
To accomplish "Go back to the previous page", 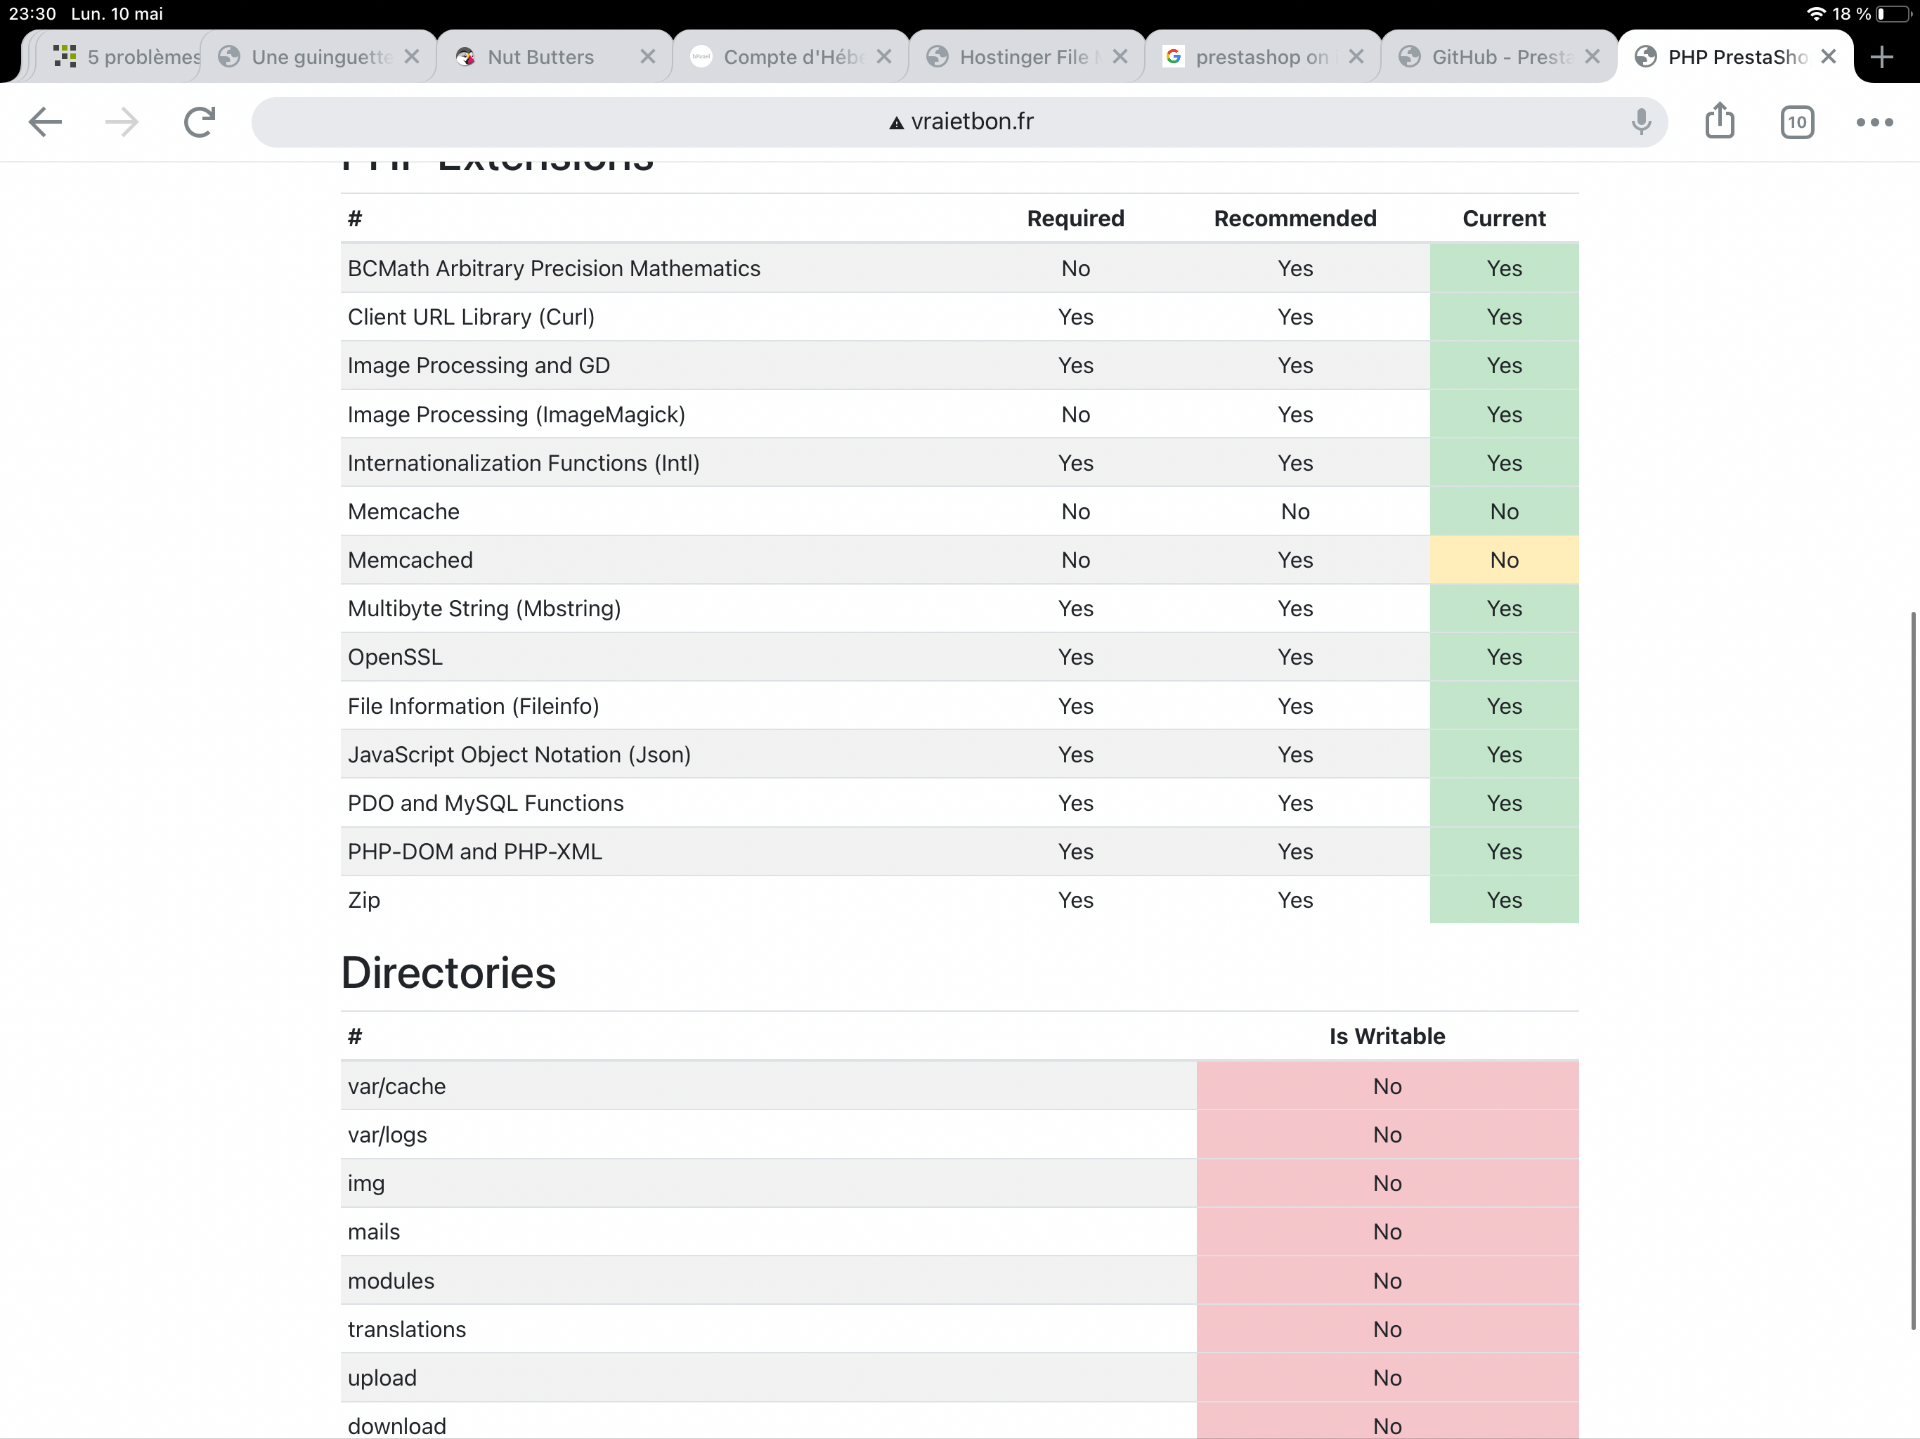I will [x=45, y=122].
